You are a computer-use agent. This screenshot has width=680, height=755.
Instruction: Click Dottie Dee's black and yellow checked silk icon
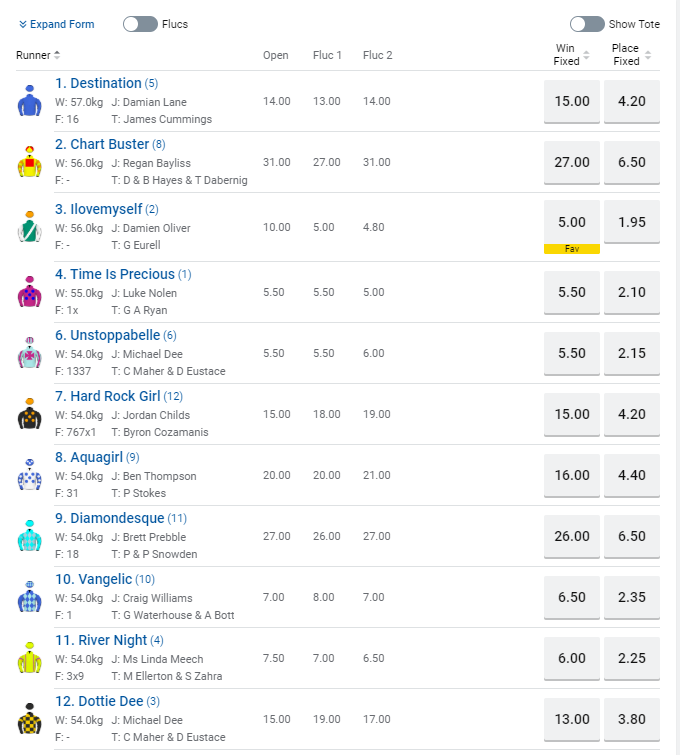pyautogui.click(x=28, y=719)
